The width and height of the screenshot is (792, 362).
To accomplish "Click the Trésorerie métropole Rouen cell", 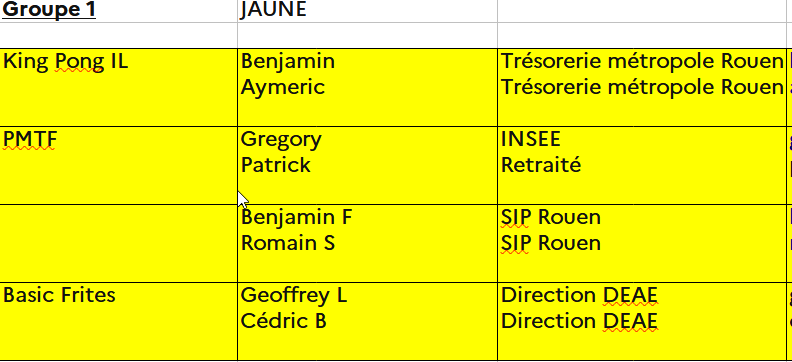I will tap(642, 87).
